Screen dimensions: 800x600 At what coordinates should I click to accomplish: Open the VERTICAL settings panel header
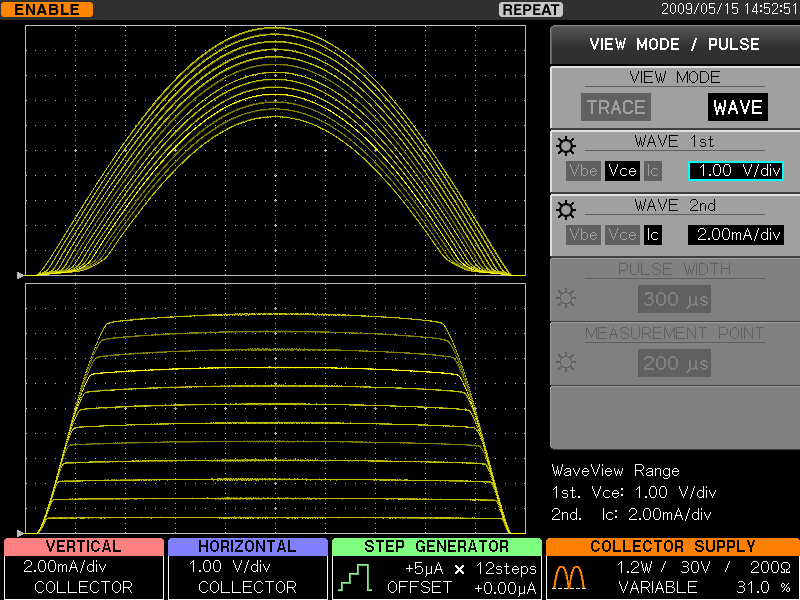tap(84, 546)
